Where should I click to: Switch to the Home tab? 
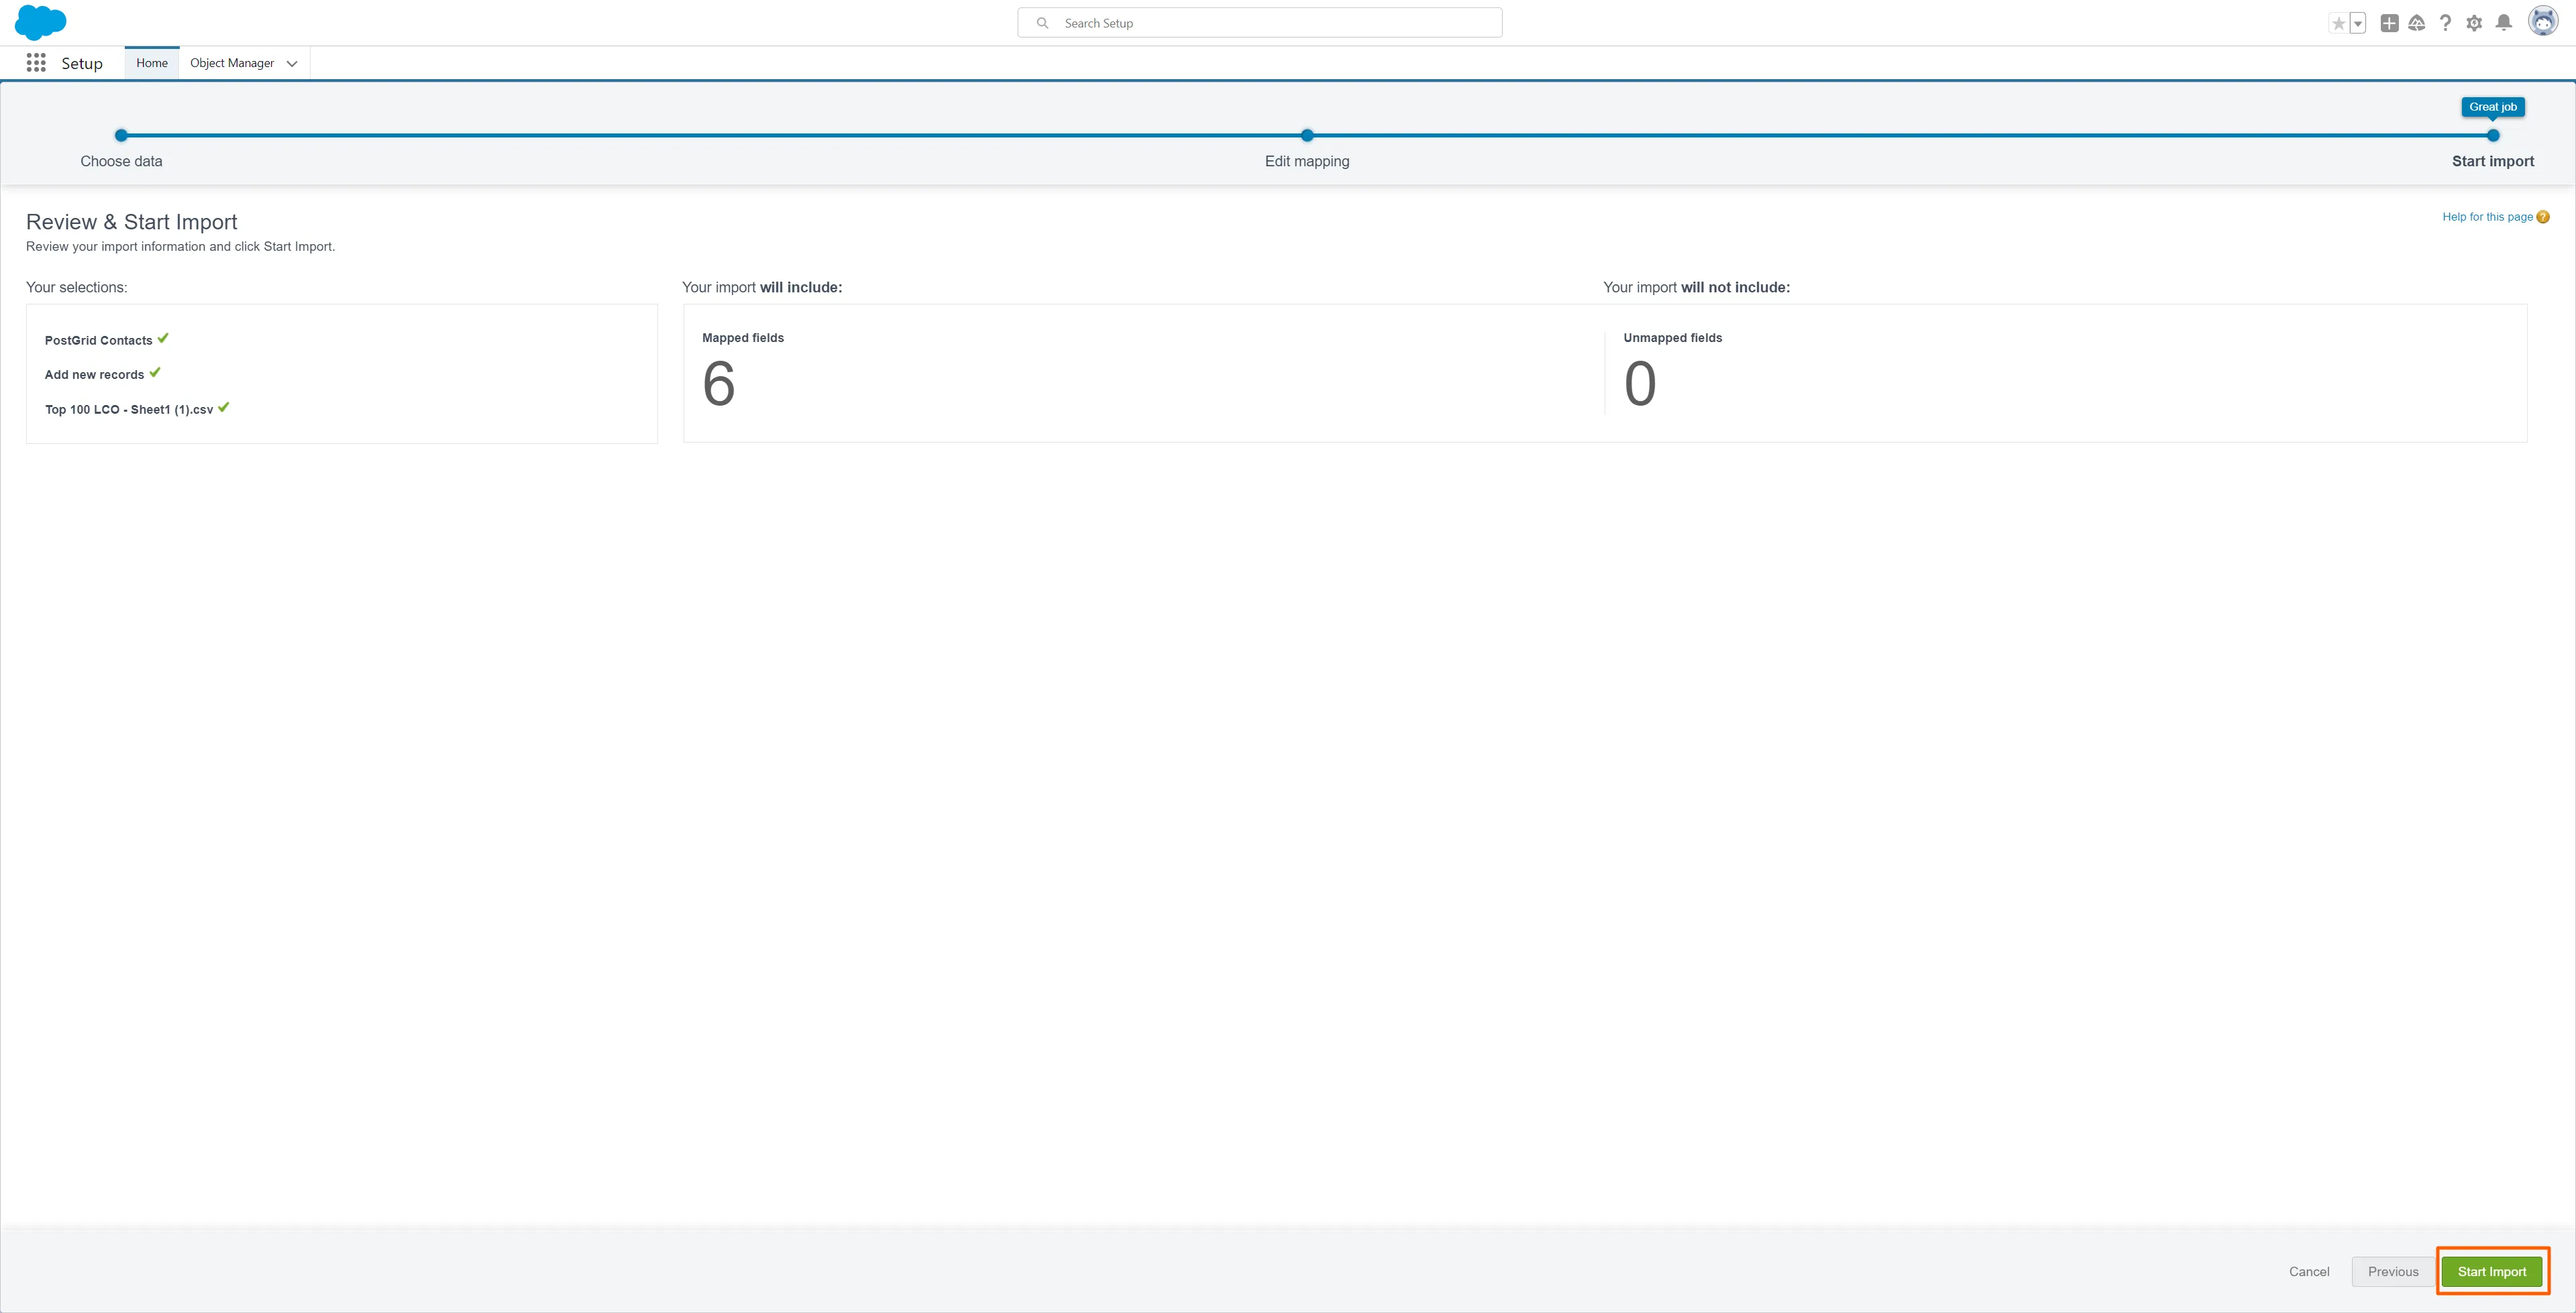[x=152, y=63]
